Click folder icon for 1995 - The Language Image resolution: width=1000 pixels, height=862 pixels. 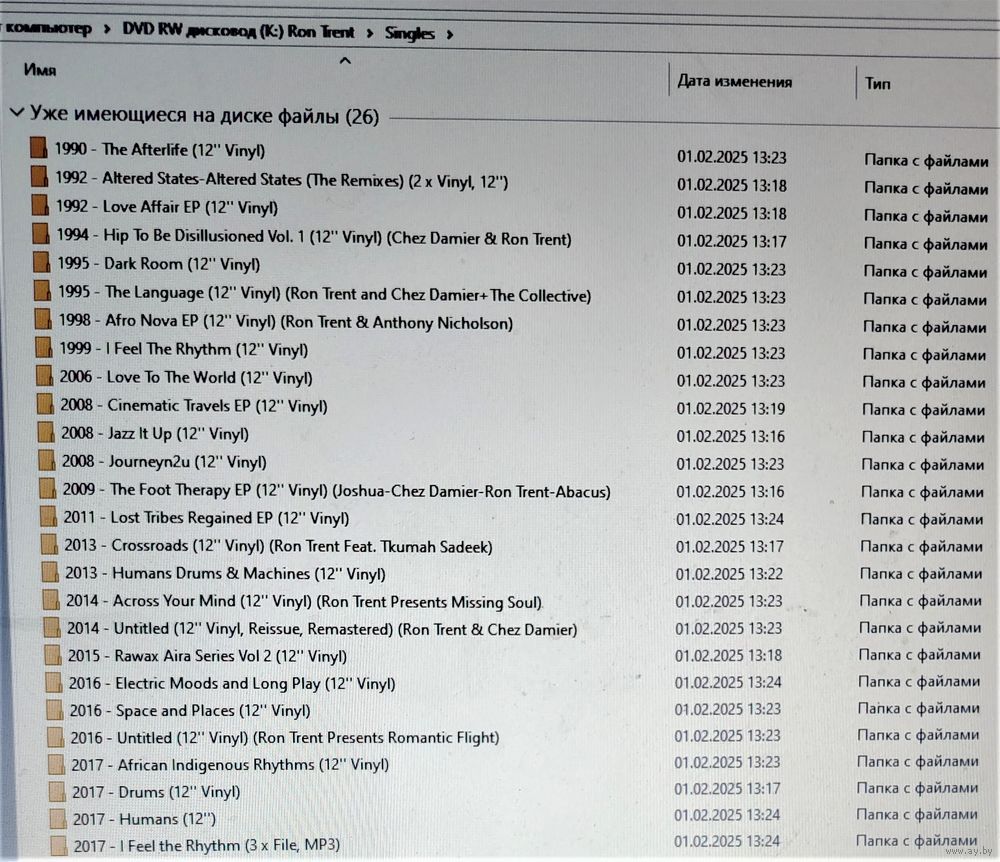(x=41, y=290)
